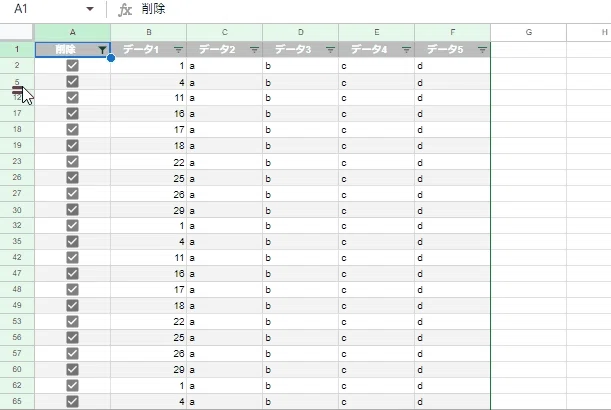Viewport: 611px width, 410px height.
Task: Select cell with value 22 in row 23
Action: pos(148,162)
